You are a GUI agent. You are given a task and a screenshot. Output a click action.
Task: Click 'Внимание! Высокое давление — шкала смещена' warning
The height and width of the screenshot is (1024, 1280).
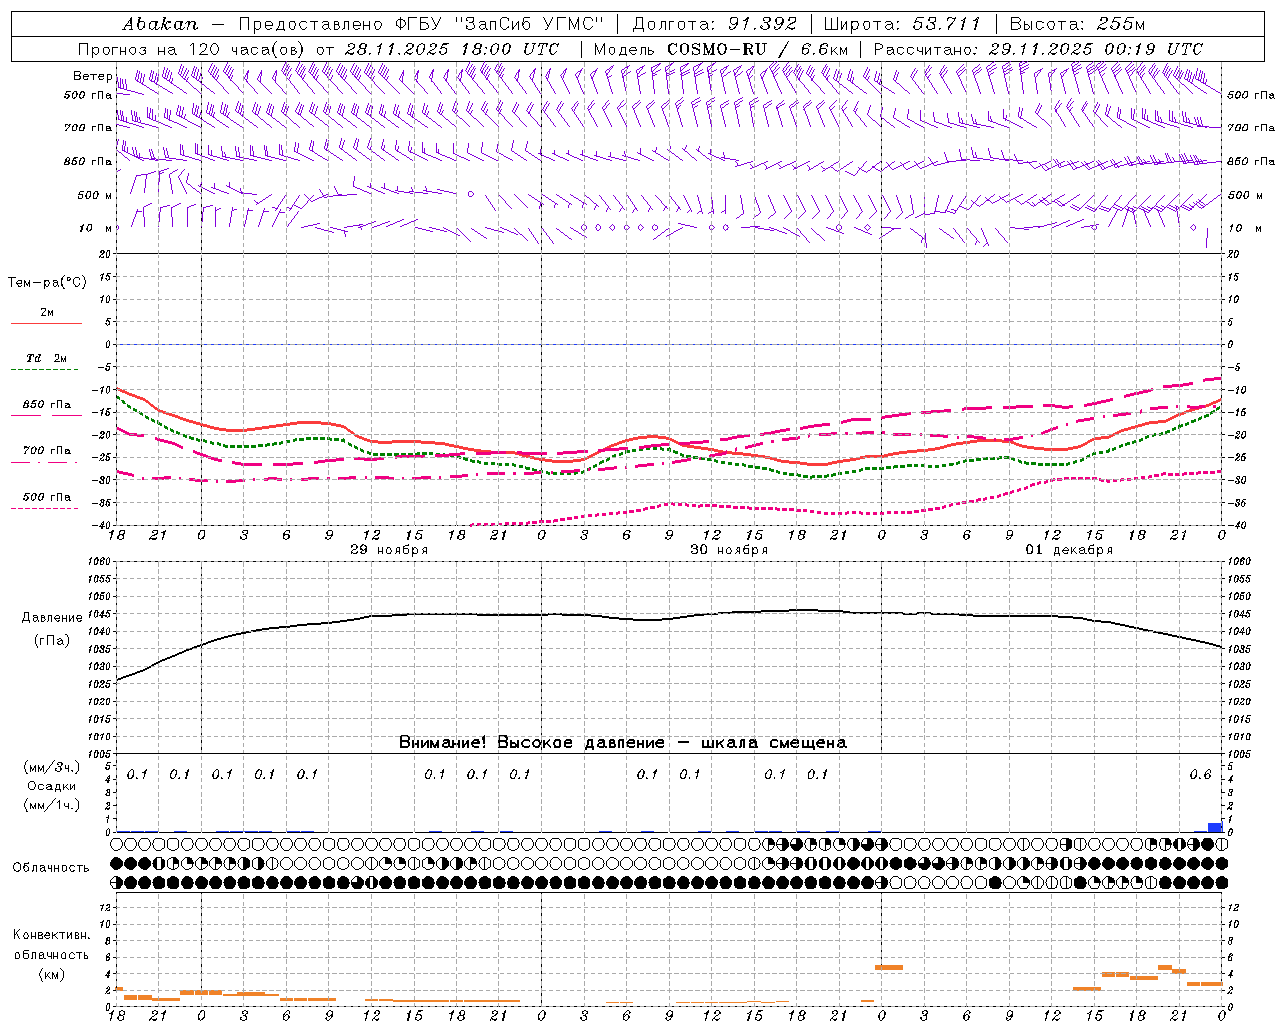[x=623, y=743]
